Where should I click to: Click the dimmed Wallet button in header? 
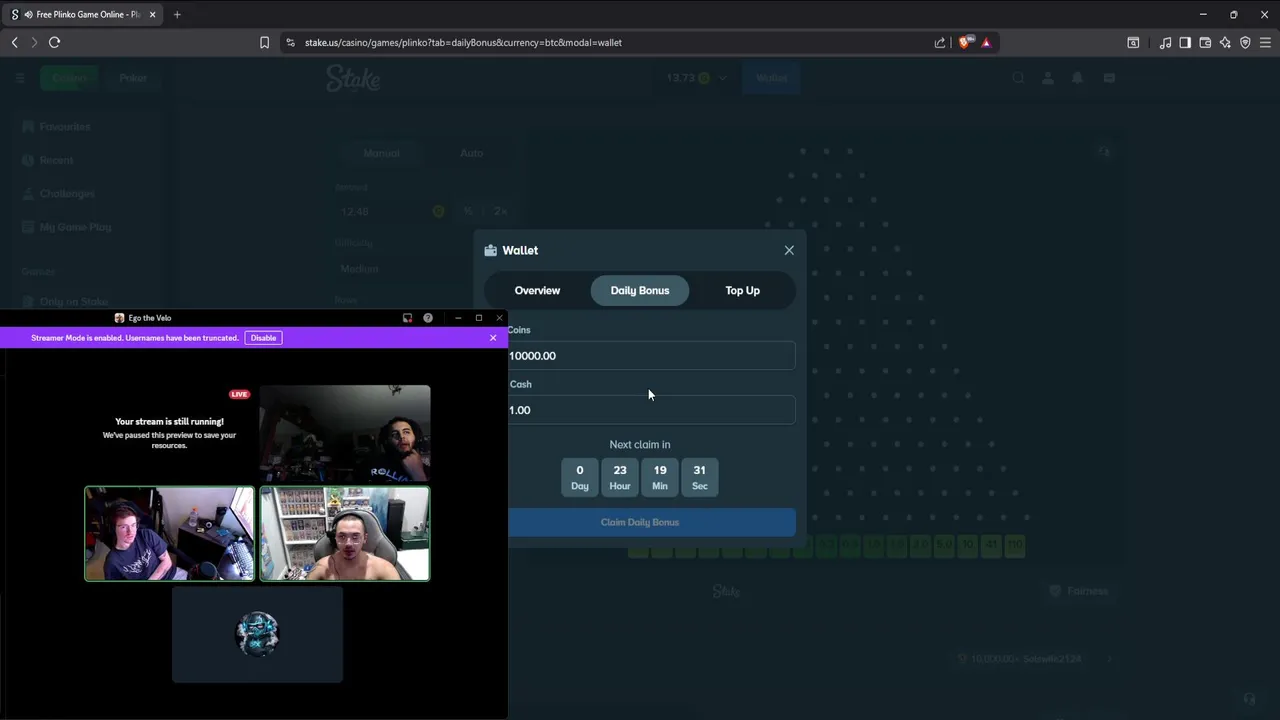tap(771, 78)
